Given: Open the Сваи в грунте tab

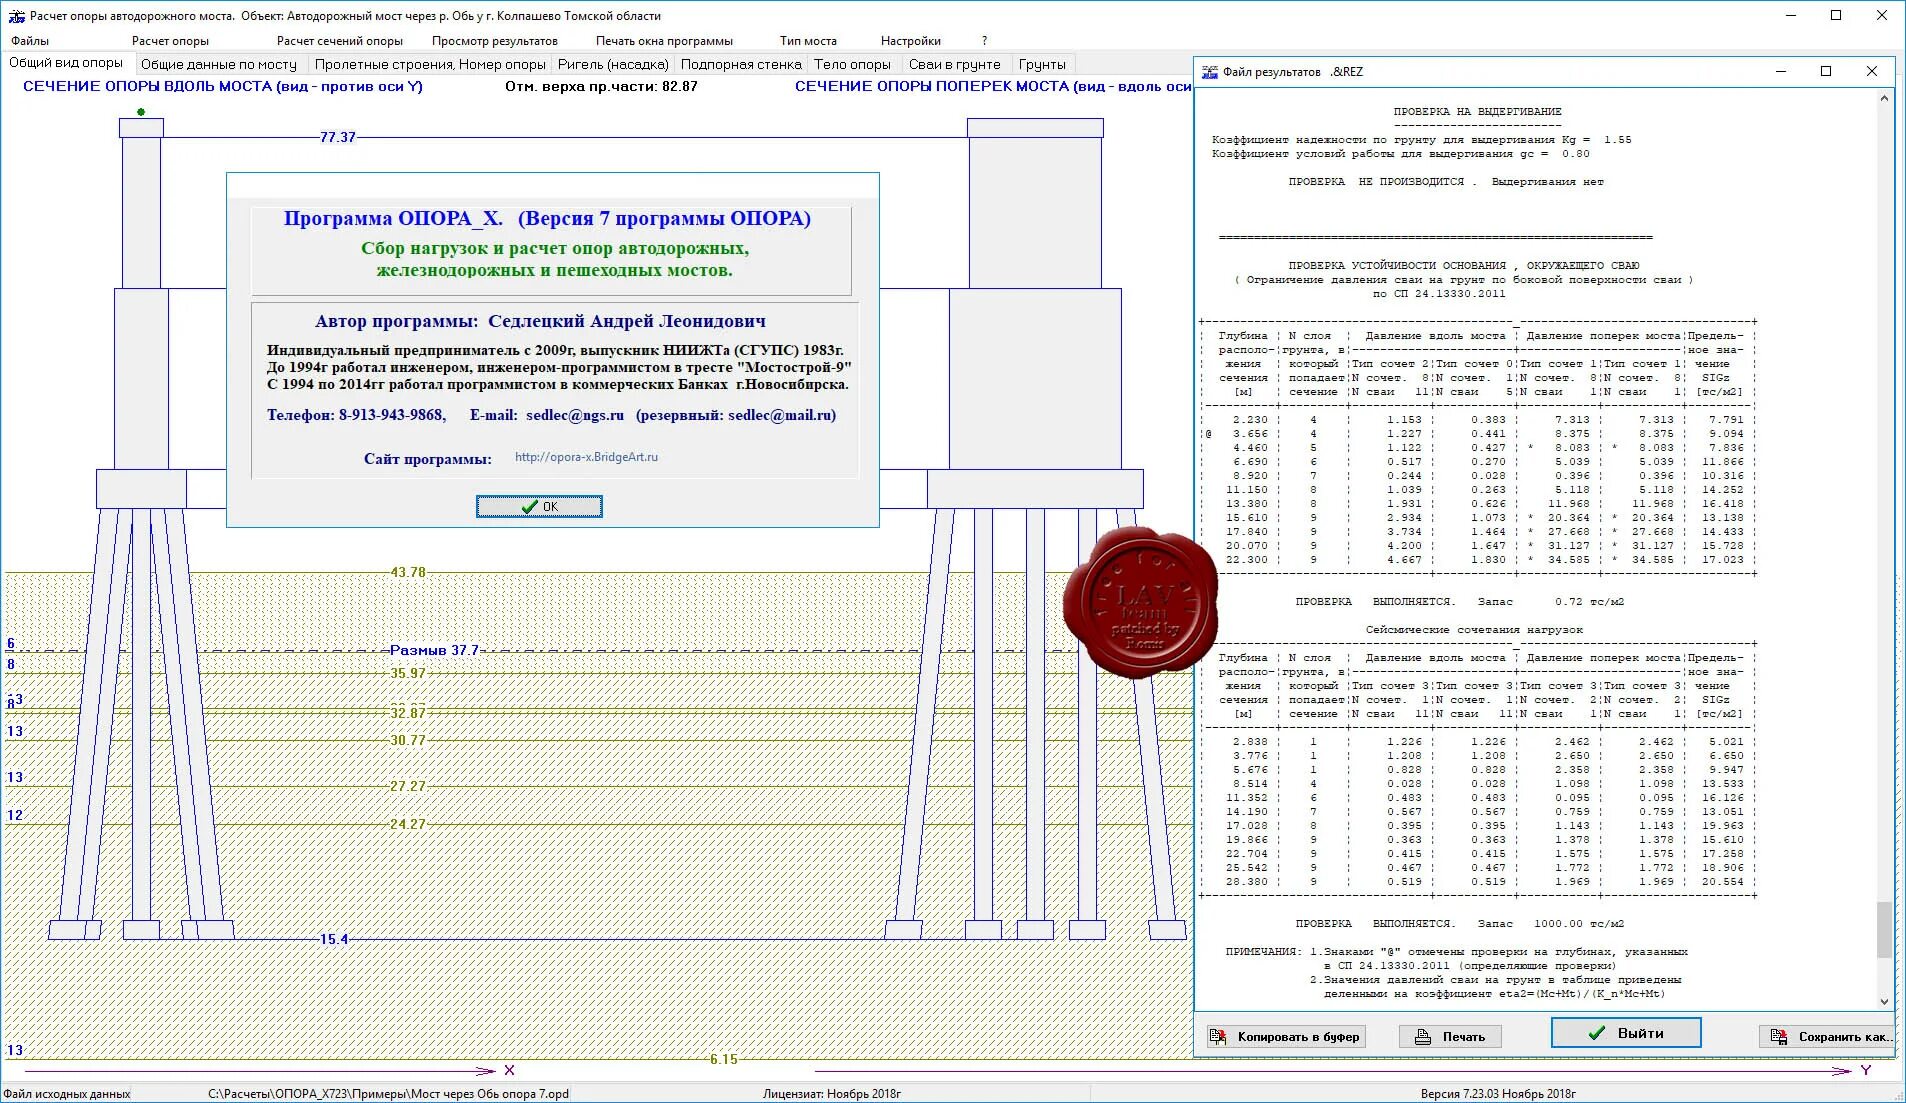Looking at the screenshot, I should 955,64.
